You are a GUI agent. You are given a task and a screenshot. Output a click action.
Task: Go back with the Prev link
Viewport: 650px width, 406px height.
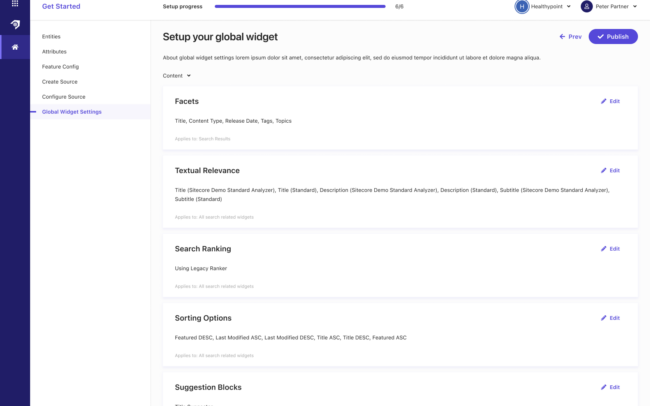click(x=570, y=37)
